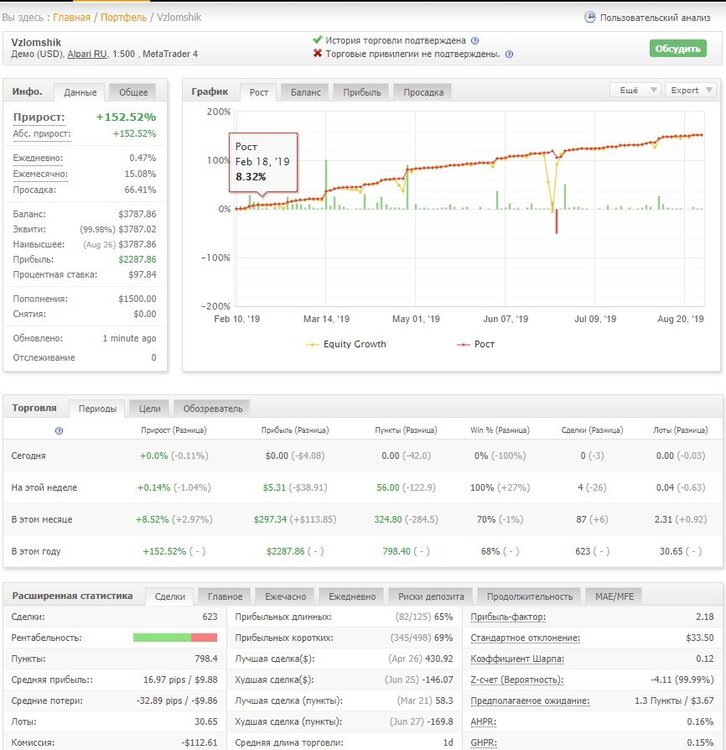726x750 pixels.
Task: Select the Просадка chart tab
Action: (423, 92)
